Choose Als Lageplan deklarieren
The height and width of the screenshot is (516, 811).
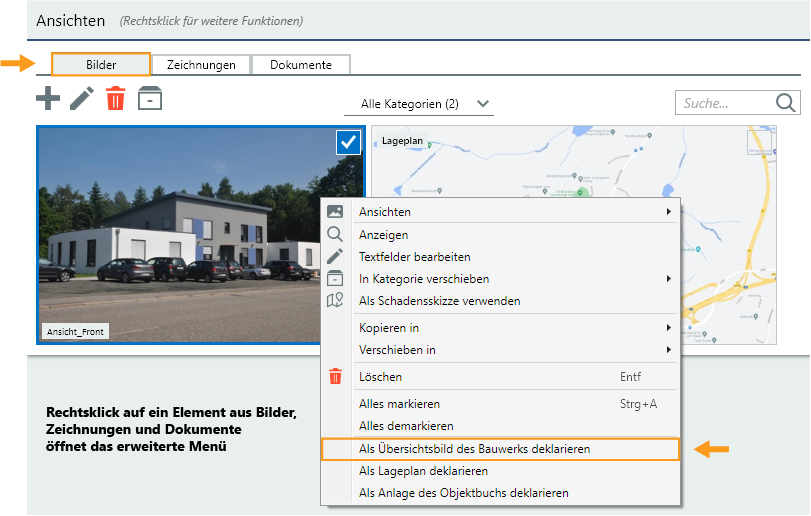[x=501, y=471]
